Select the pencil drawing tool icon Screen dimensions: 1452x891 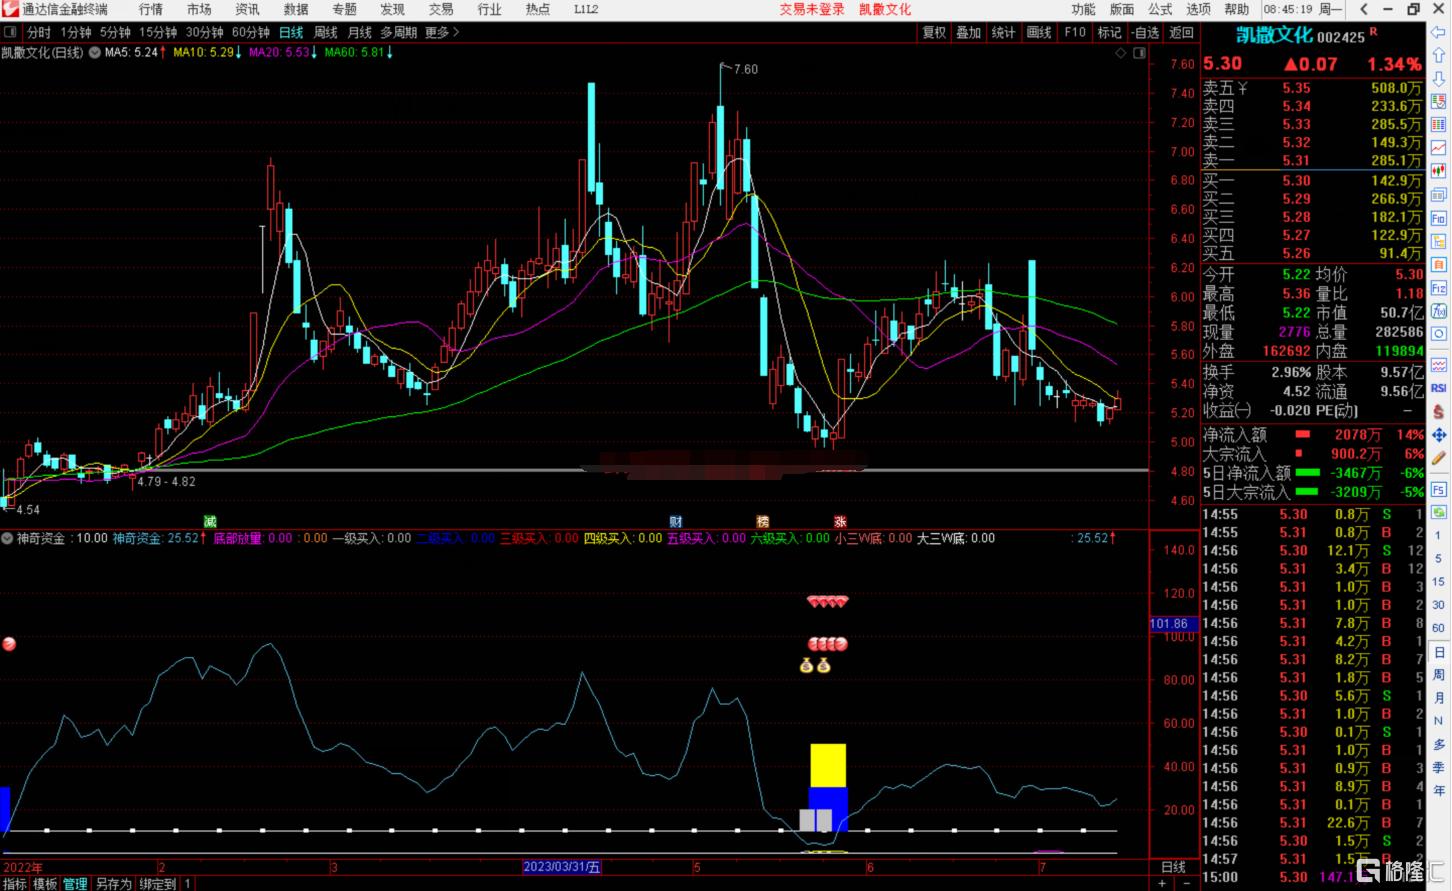pyautogui.click(x=1439, y=459)
